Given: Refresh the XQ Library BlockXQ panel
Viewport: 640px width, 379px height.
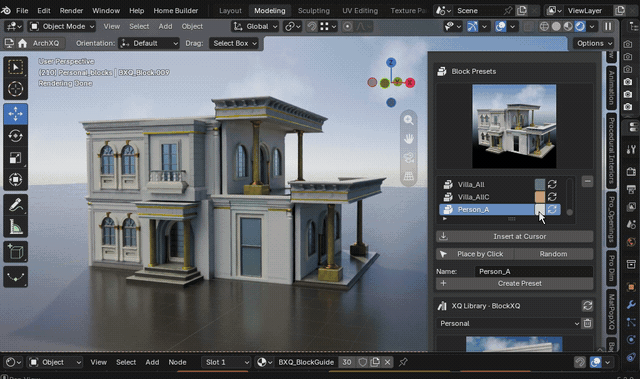Looking at the screenshot, I should coord(587,306).
